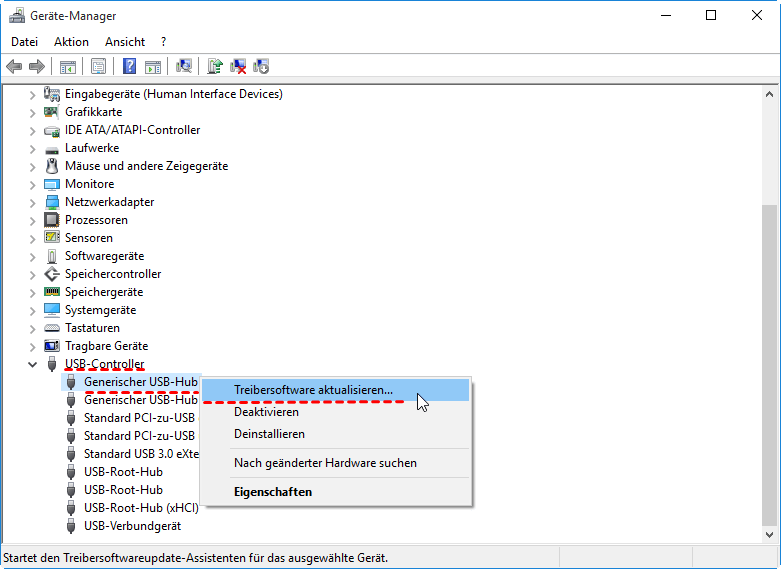Screen dimensions: 781x569
Task: Click the scan for hardware changes icon
Action: 184,67
